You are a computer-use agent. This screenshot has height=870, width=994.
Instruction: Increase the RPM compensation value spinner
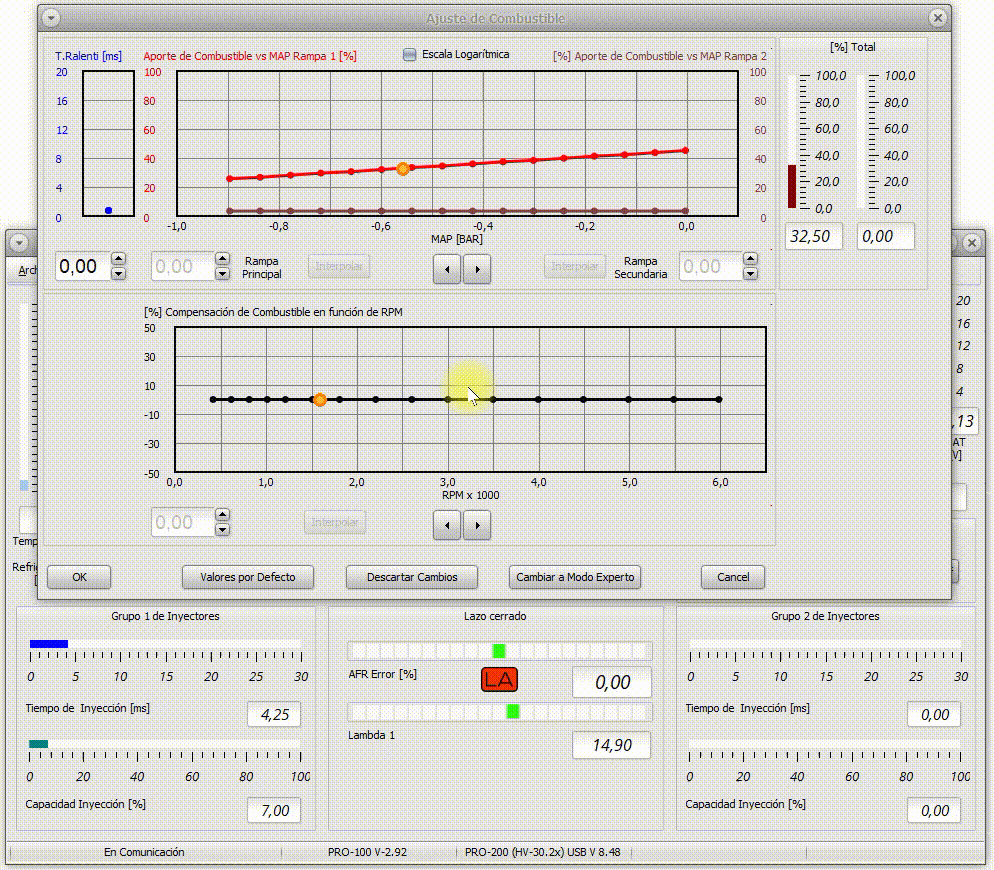point(222,514)
